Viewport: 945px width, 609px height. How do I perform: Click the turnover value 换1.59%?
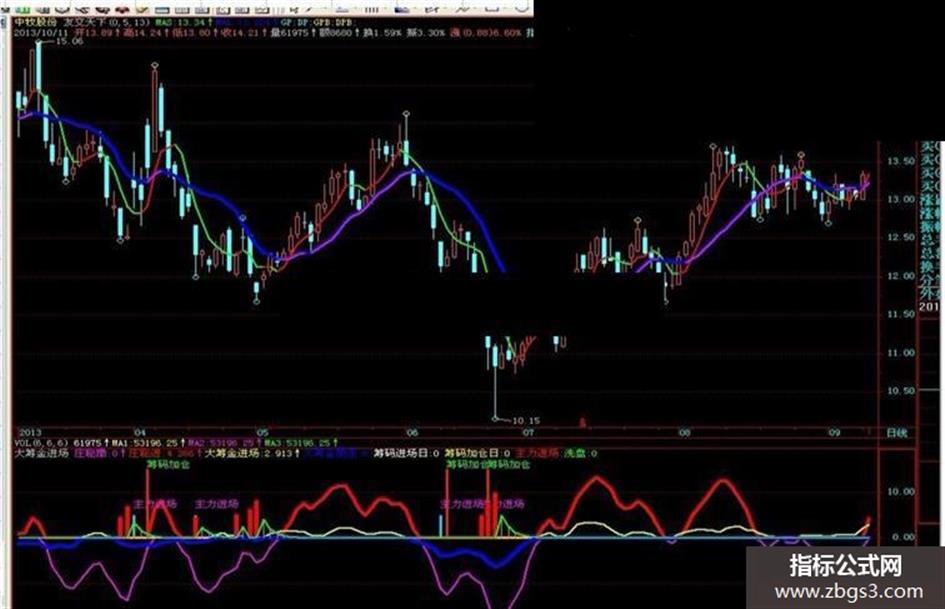click(x=382, y=33)
